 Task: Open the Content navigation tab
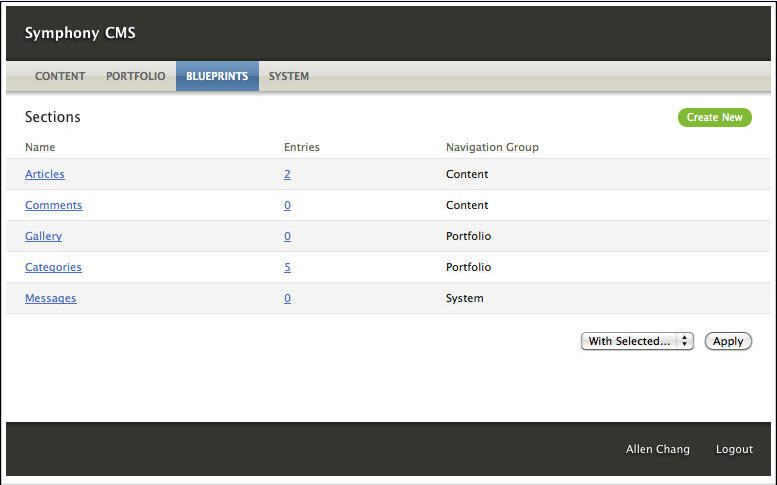point(60,76)
